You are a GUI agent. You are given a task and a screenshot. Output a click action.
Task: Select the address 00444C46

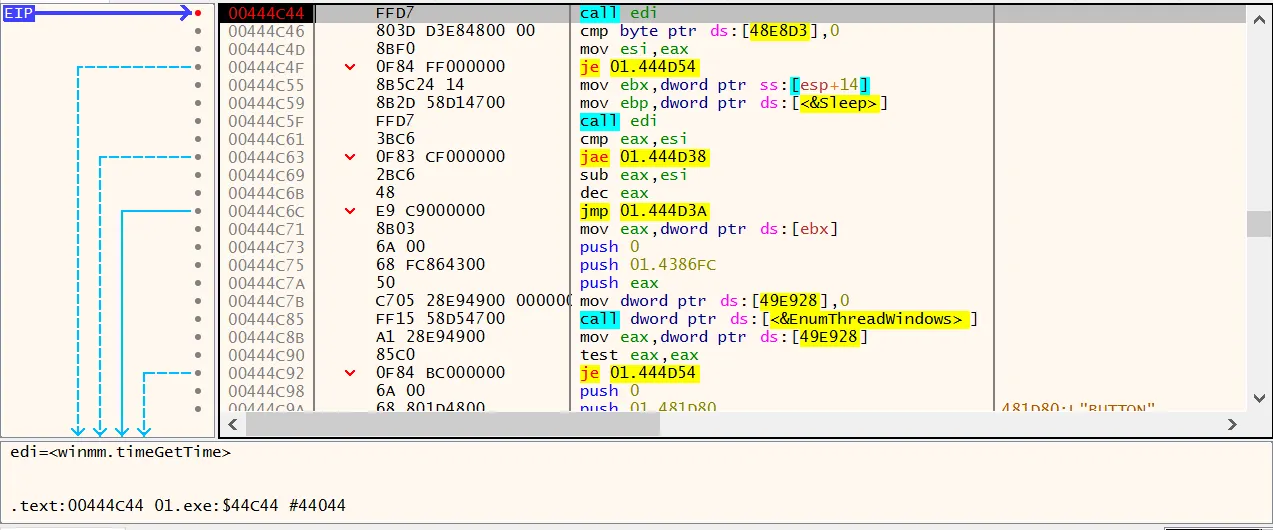point(266,31)
